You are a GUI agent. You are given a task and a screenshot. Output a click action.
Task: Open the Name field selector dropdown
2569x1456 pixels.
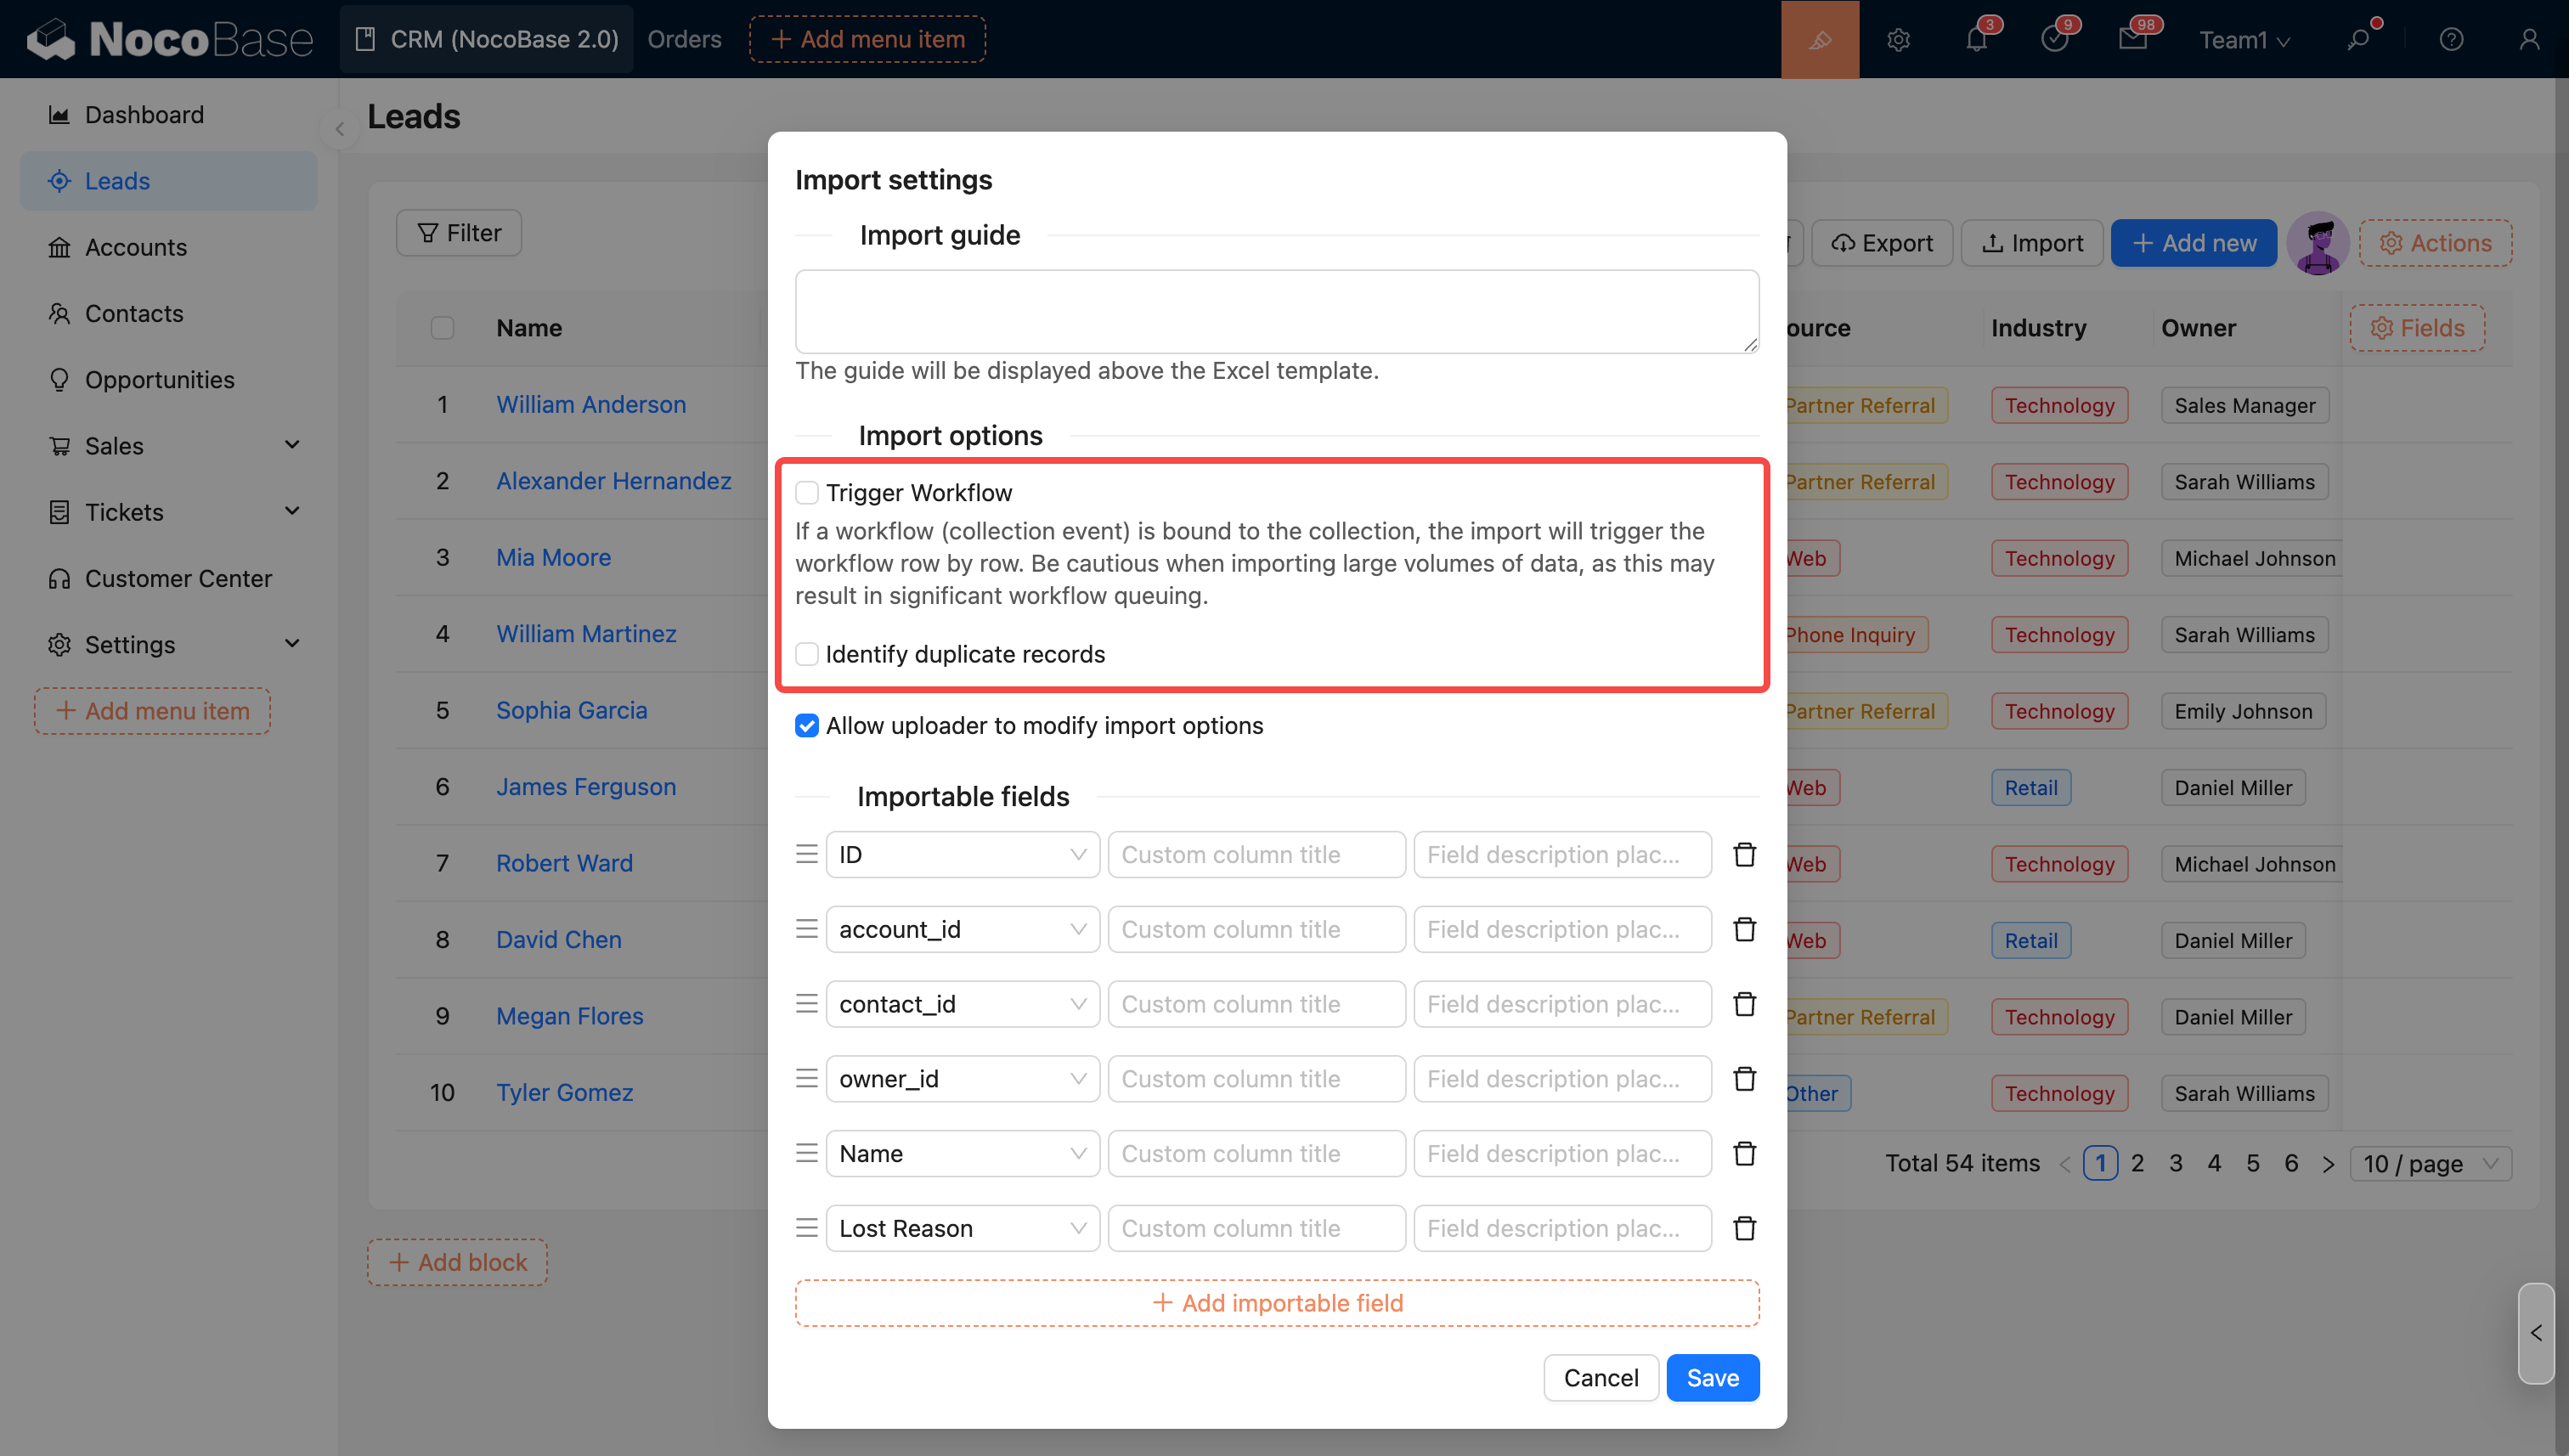(x=962, y=1153)
